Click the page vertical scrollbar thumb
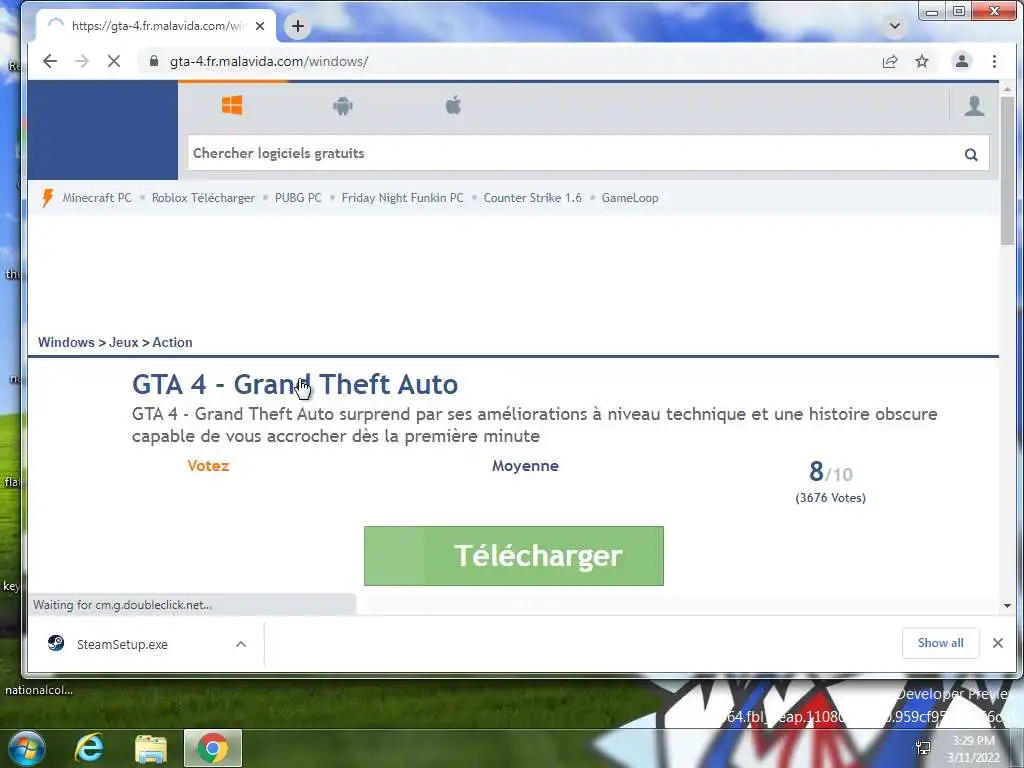1024x768 pixels. coord(1007,171)
